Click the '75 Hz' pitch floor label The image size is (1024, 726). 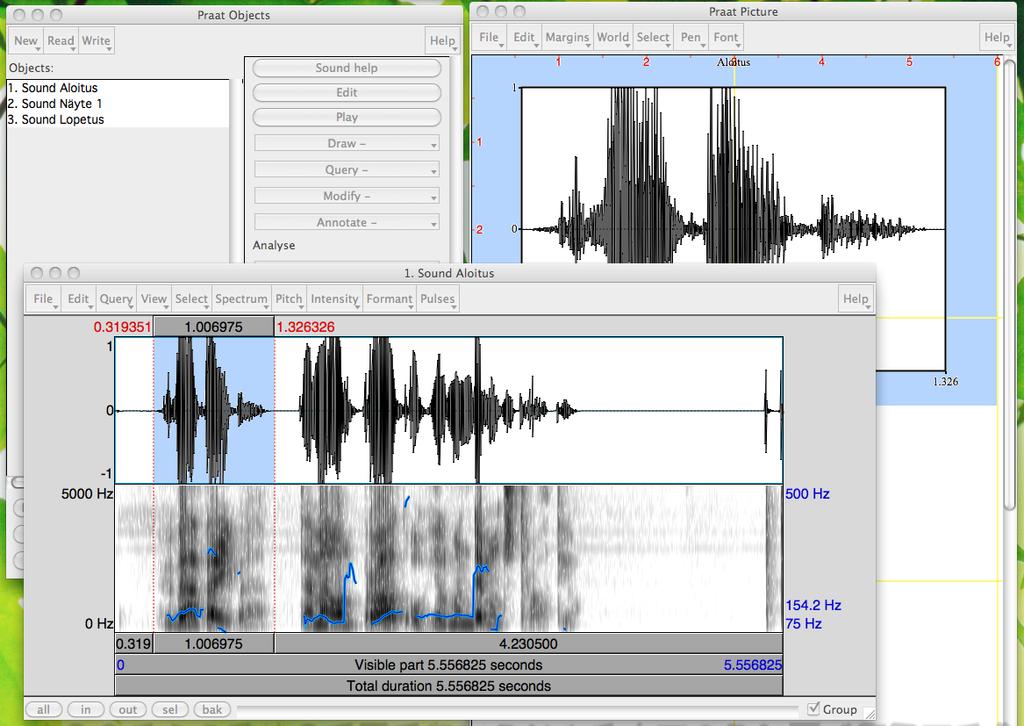[803, 623]
